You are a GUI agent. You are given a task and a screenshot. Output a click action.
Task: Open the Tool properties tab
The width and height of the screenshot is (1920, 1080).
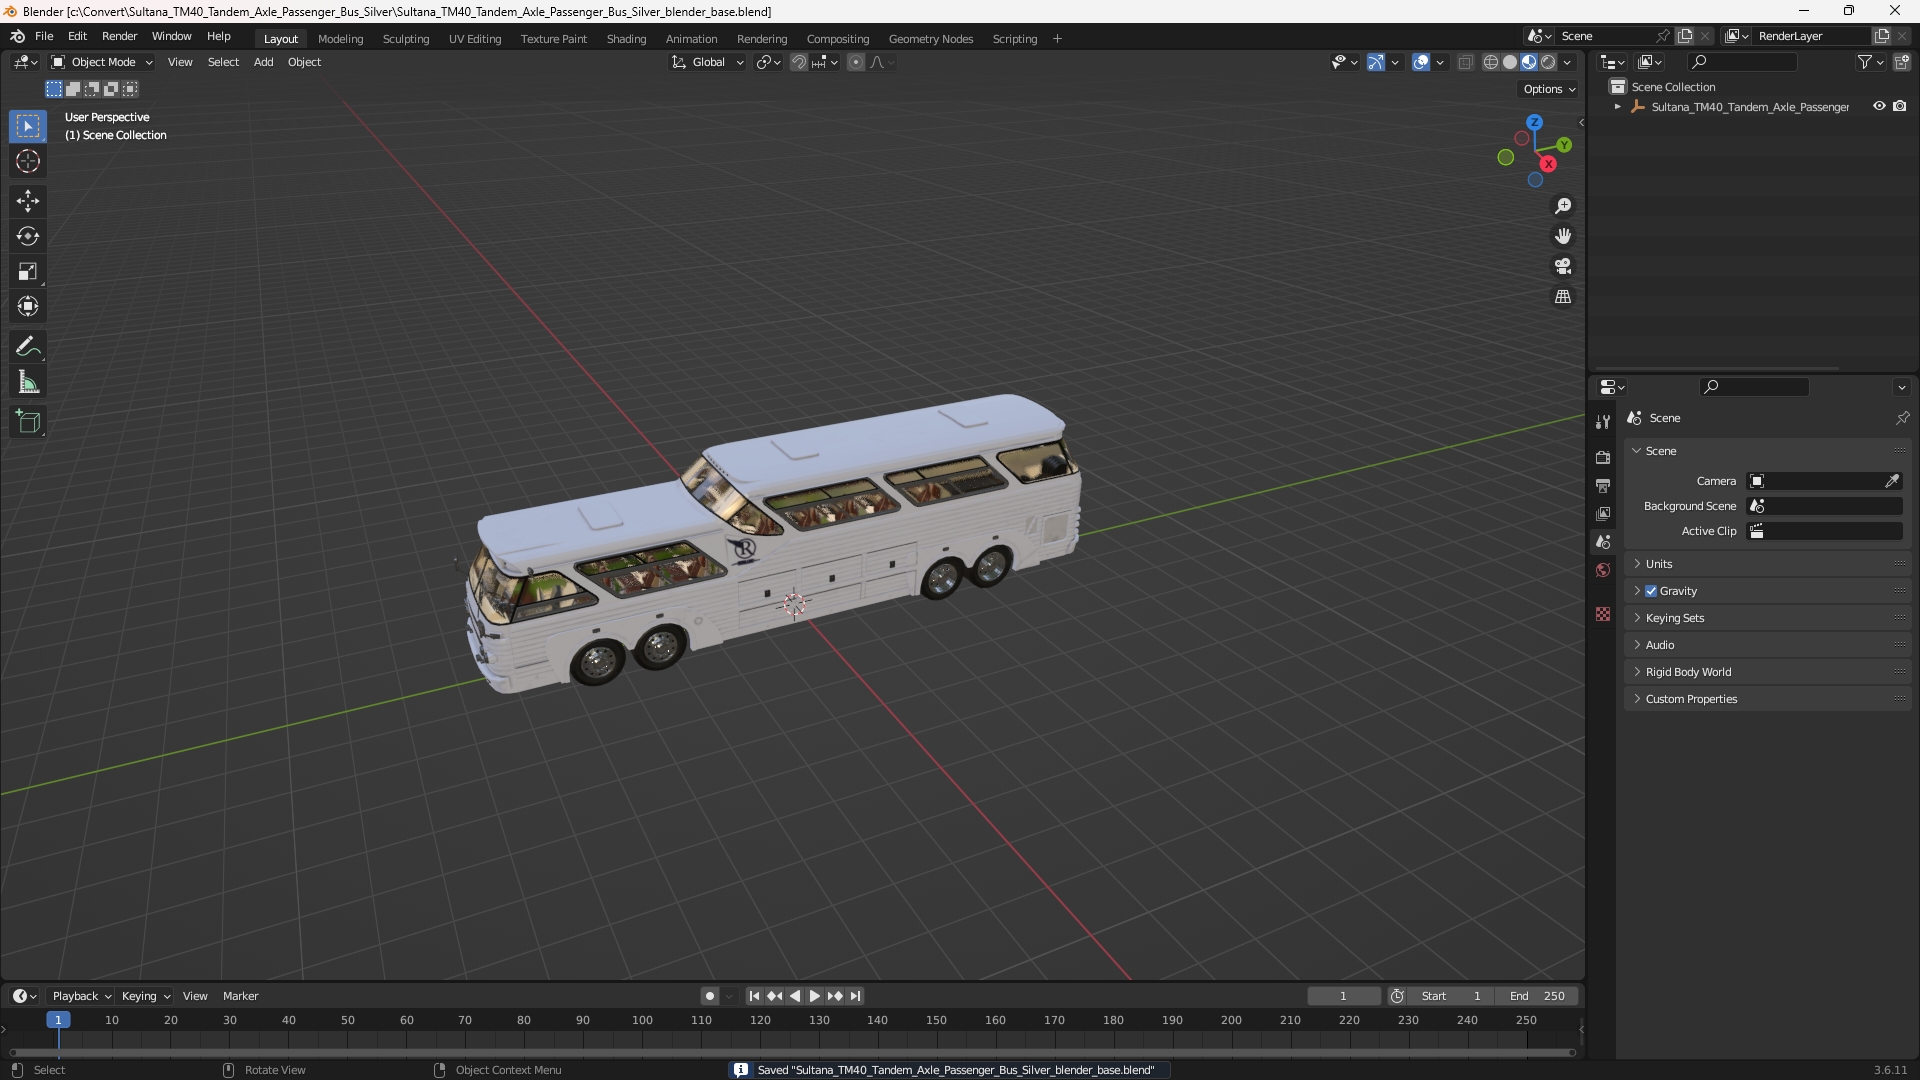click(x=1603, y=422)
